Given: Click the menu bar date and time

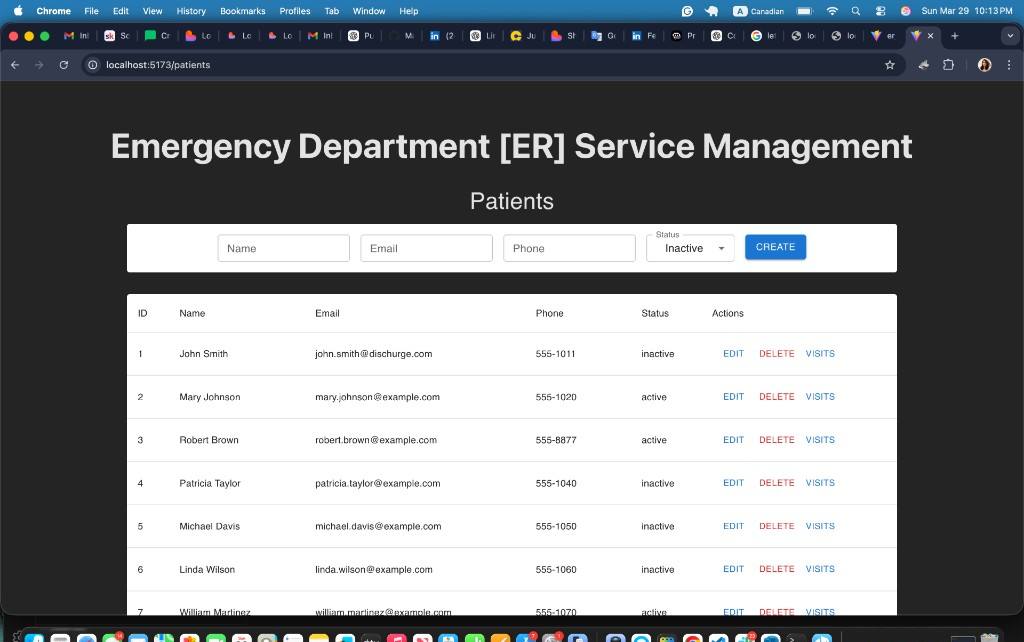Looking at the screenshot, I should click(967, 11).
